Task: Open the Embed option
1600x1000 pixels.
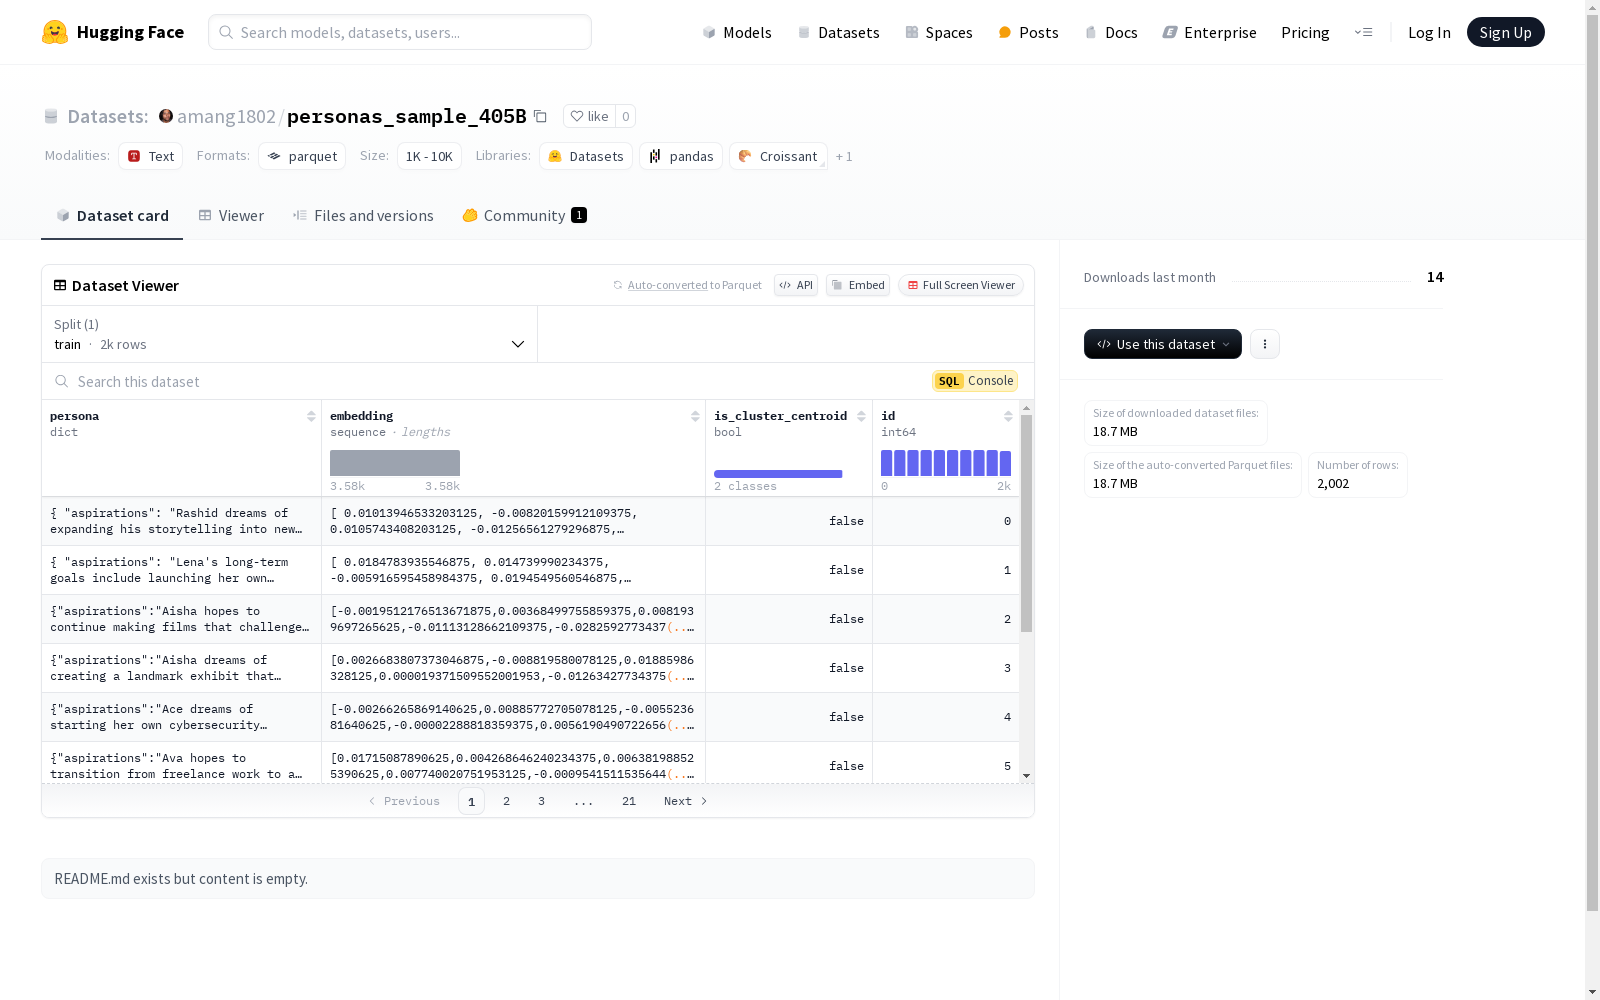Action: click(x=858, y=285)
